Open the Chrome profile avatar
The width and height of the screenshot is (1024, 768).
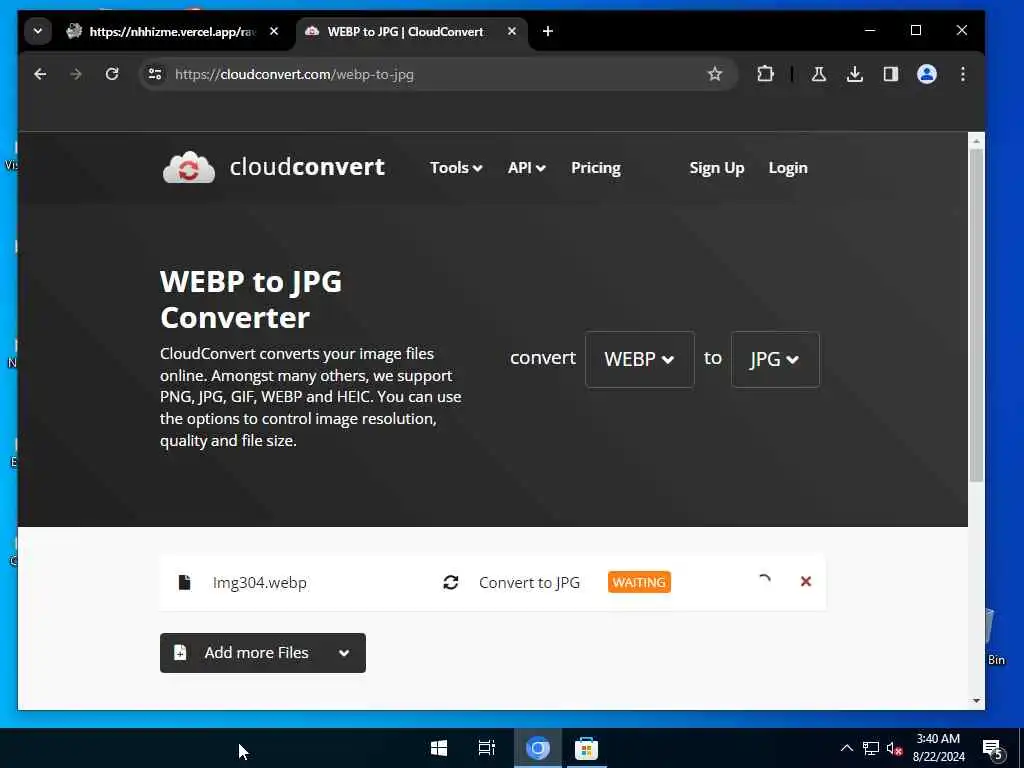[927, 74]
